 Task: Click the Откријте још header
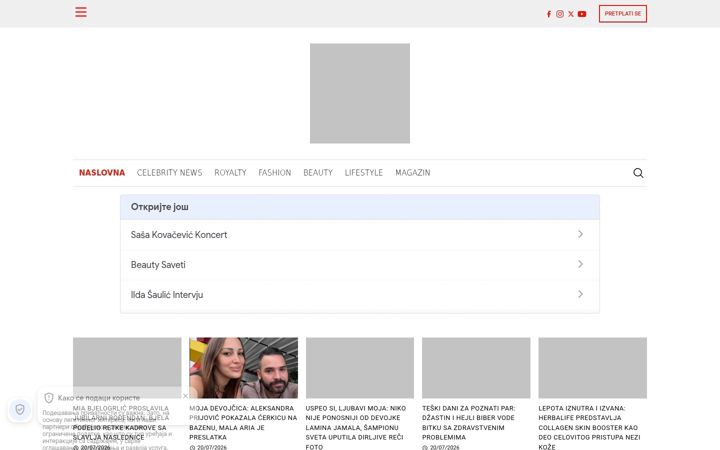click(360, 207)
